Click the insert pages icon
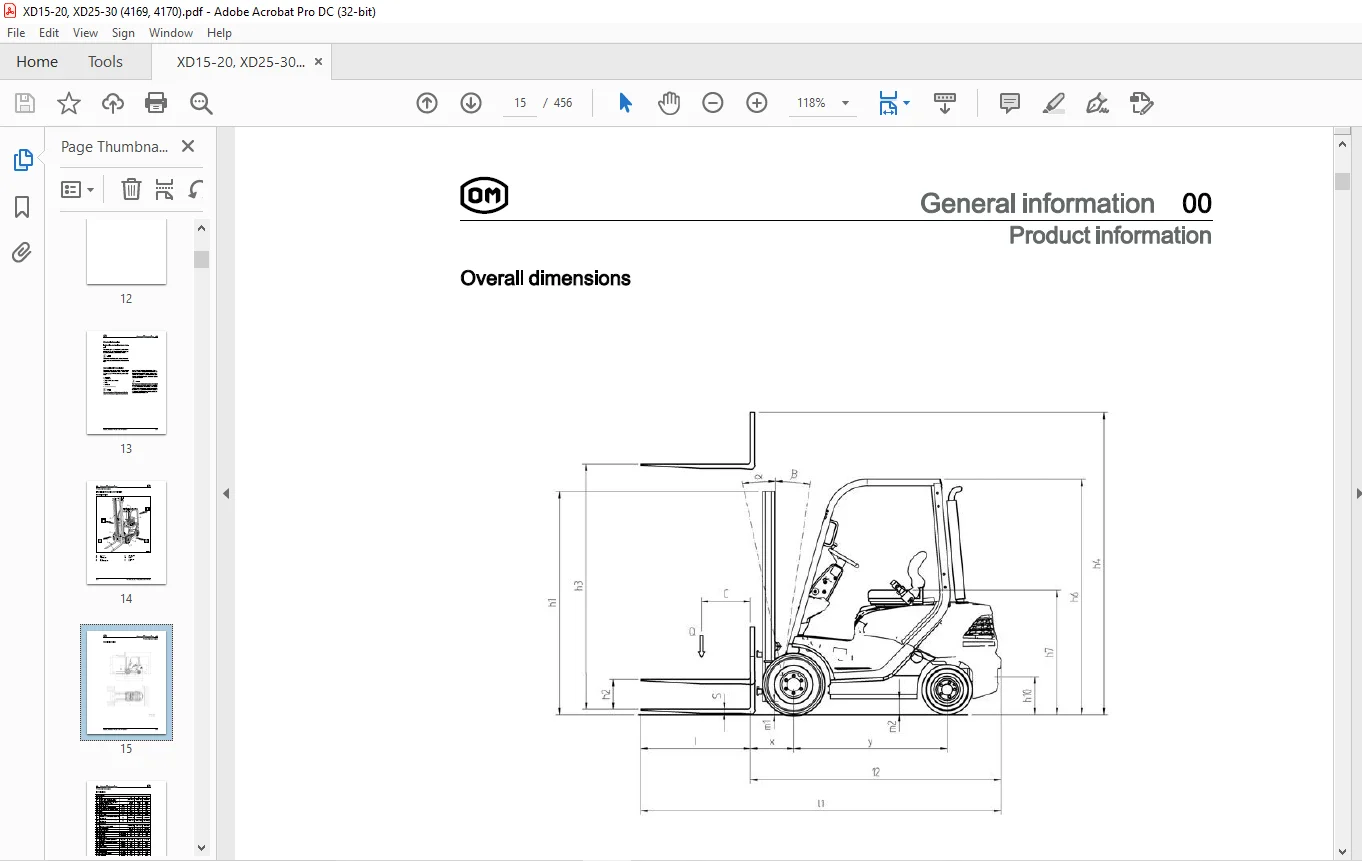Image resolution: width=1362 pixels, height=861 pixels. coord(165,189)
